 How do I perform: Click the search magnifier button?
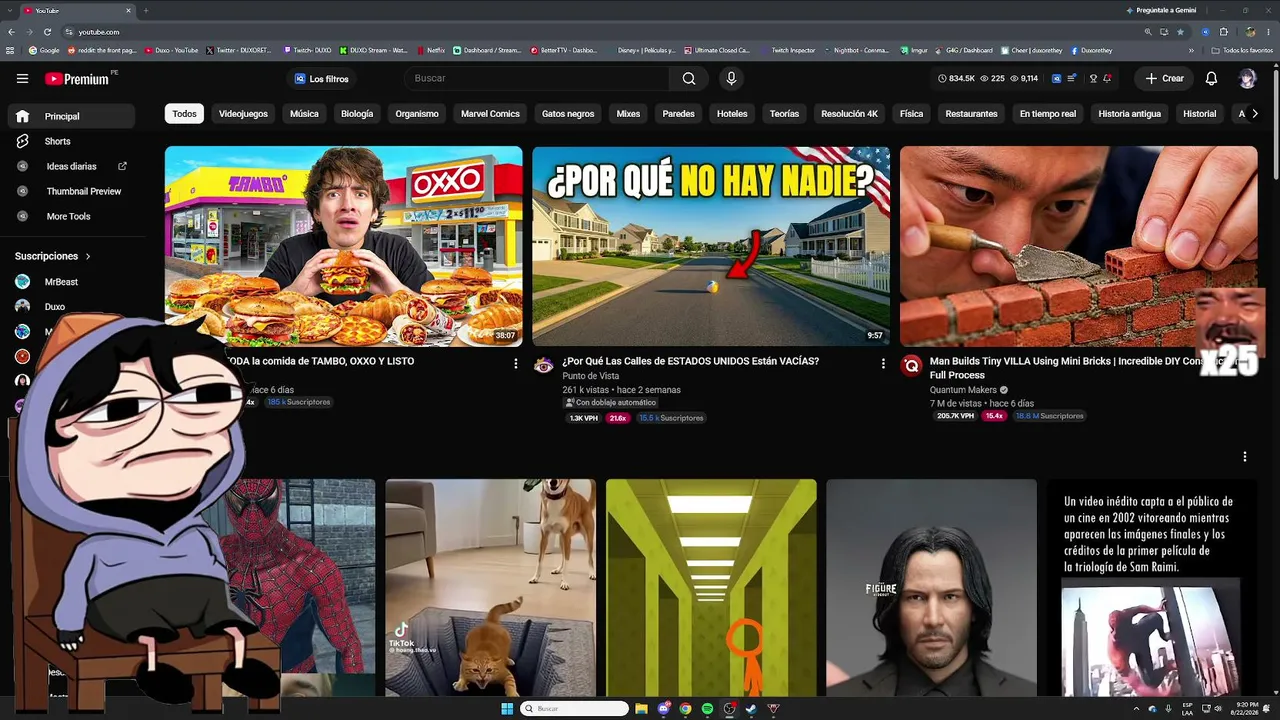tap(689, 78)
